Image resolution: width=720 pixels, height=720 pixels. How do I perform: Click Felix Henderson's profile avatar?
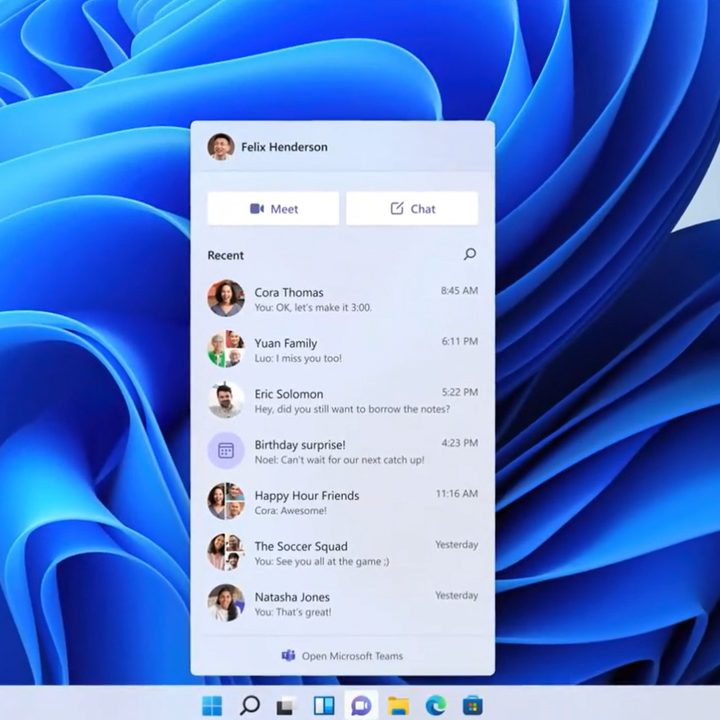click(x=221, y=146)
